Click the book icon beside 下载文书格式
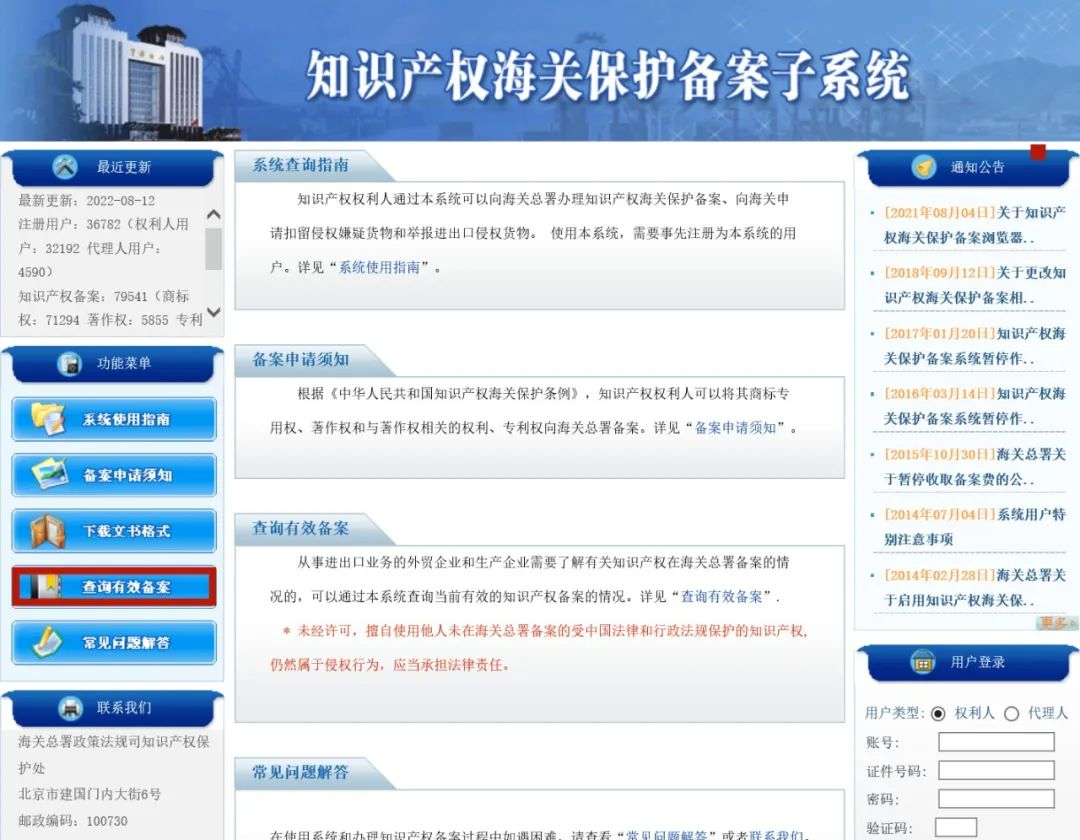Image resolution: width=1080 pixels, height=840 pixels. (47, 530)
